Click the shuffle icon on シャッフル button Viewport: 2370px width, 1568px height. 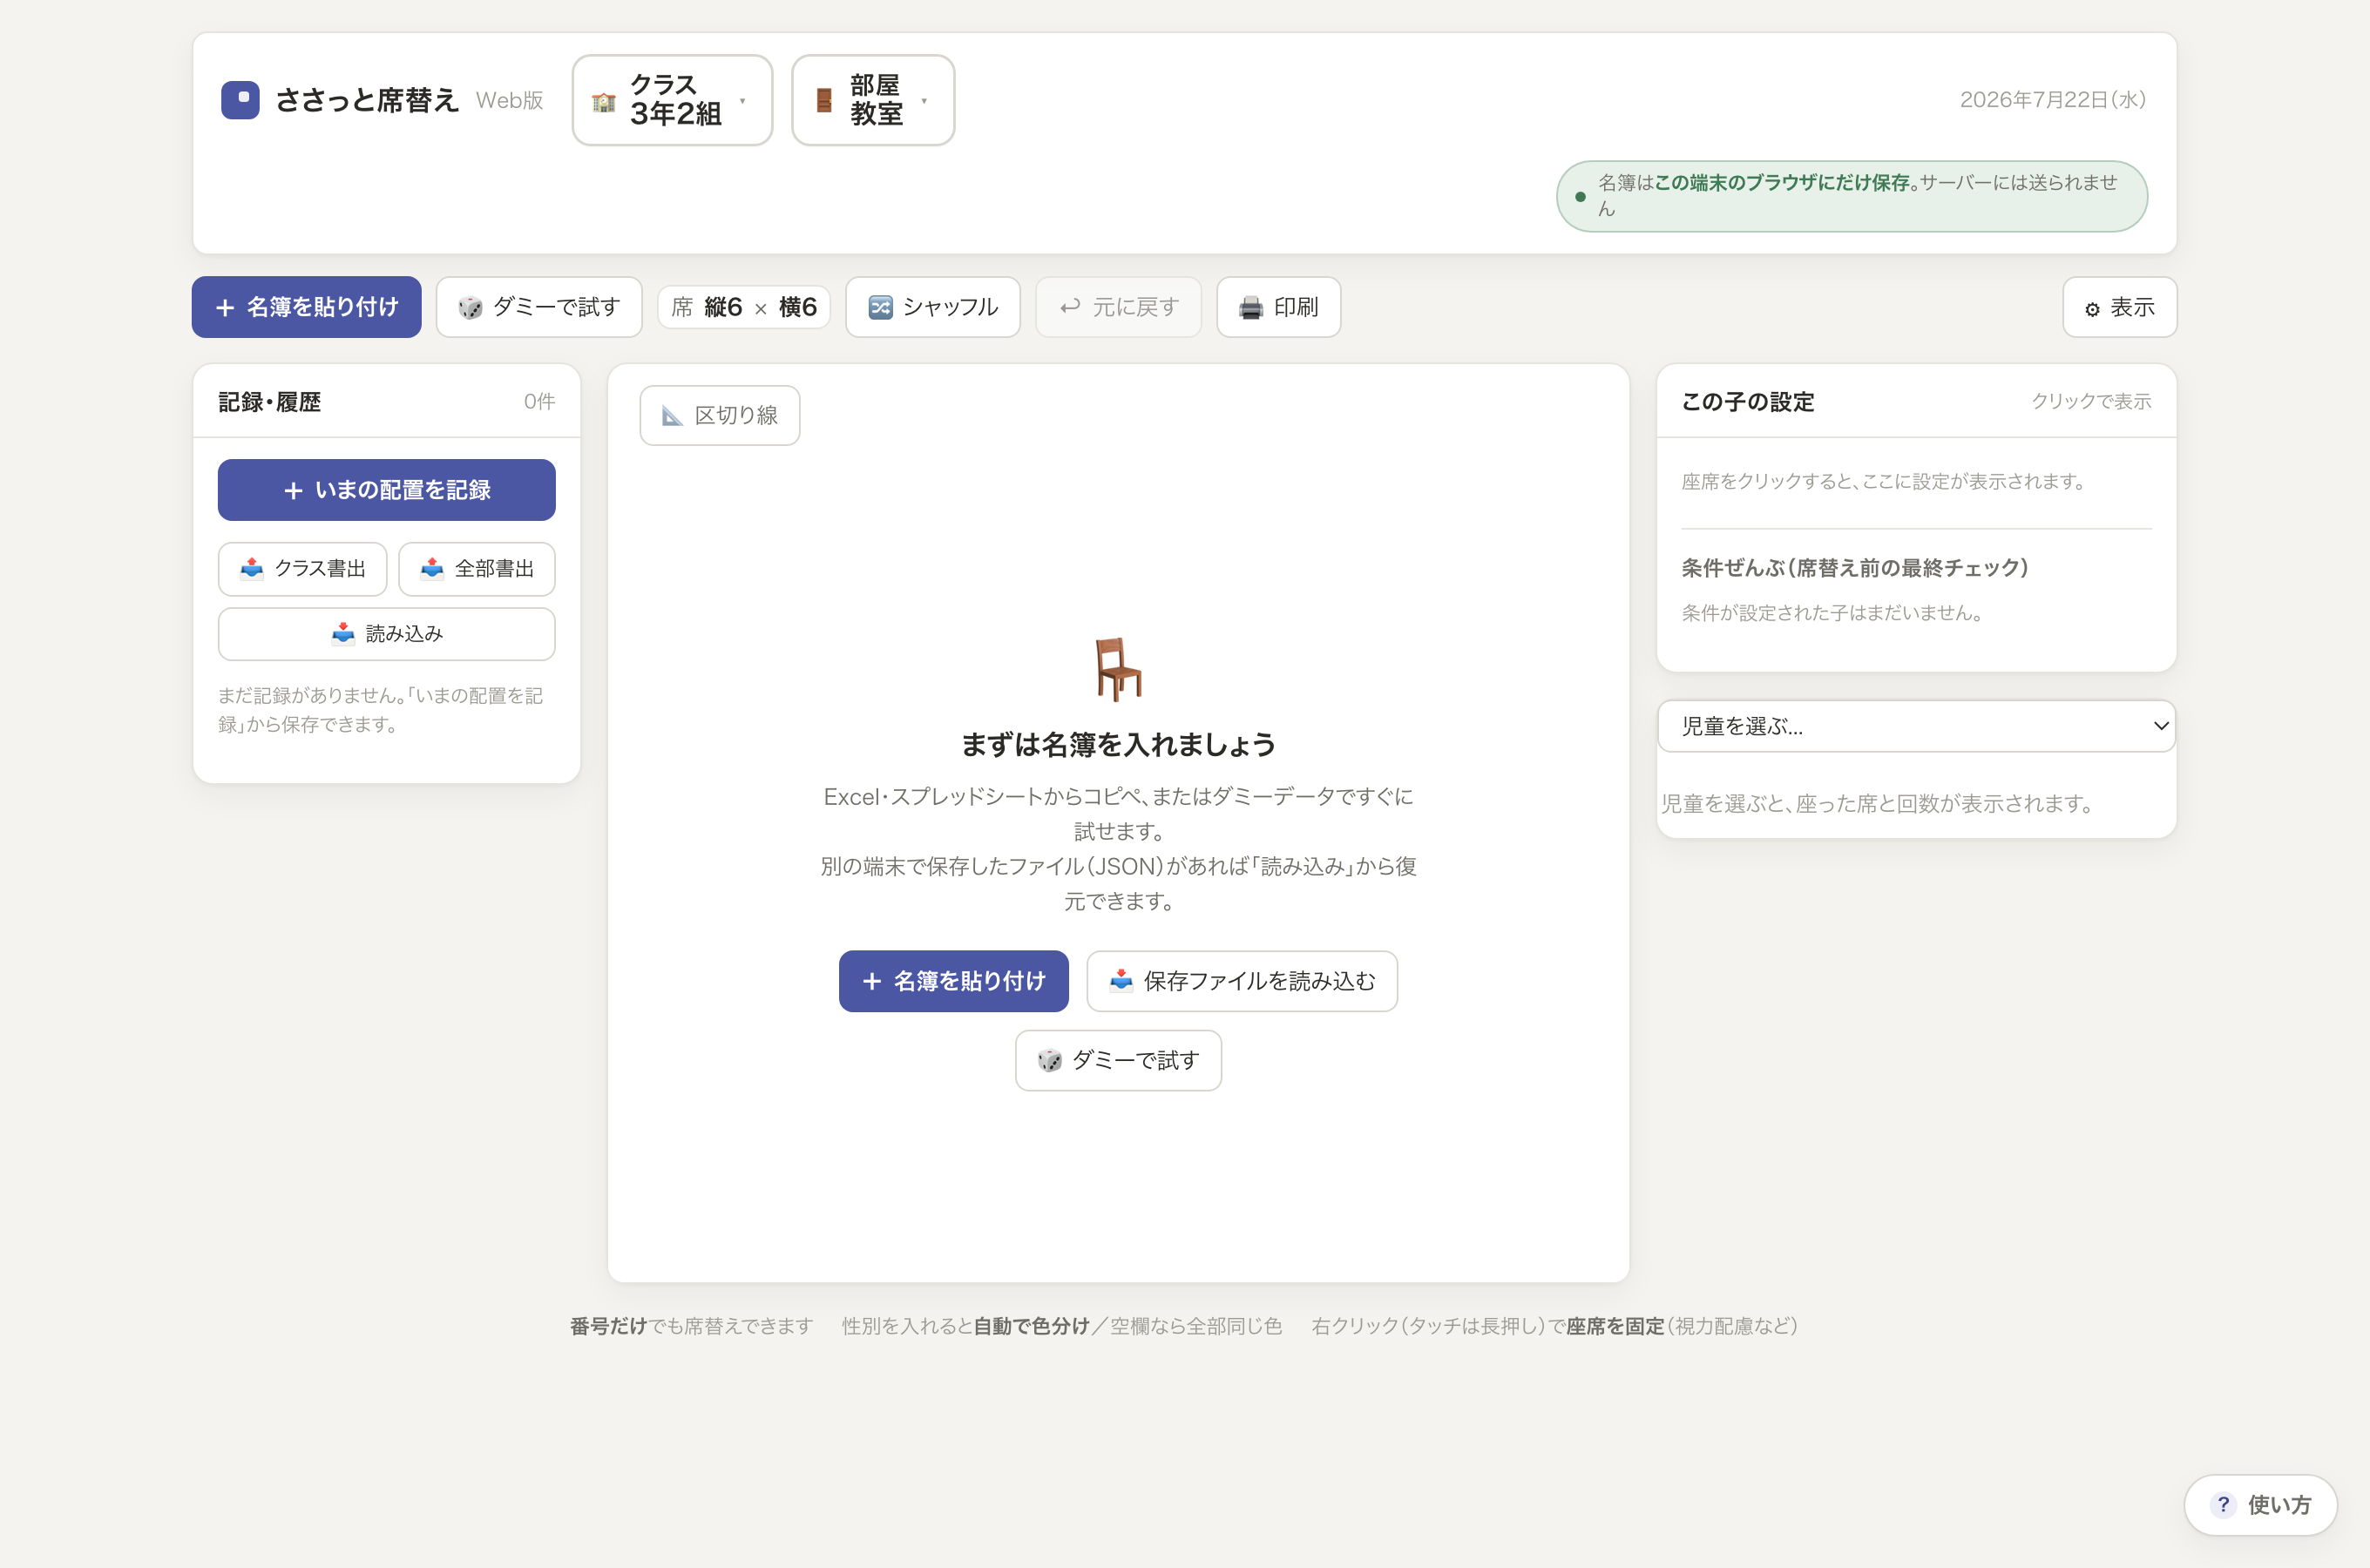coord(880,307)
